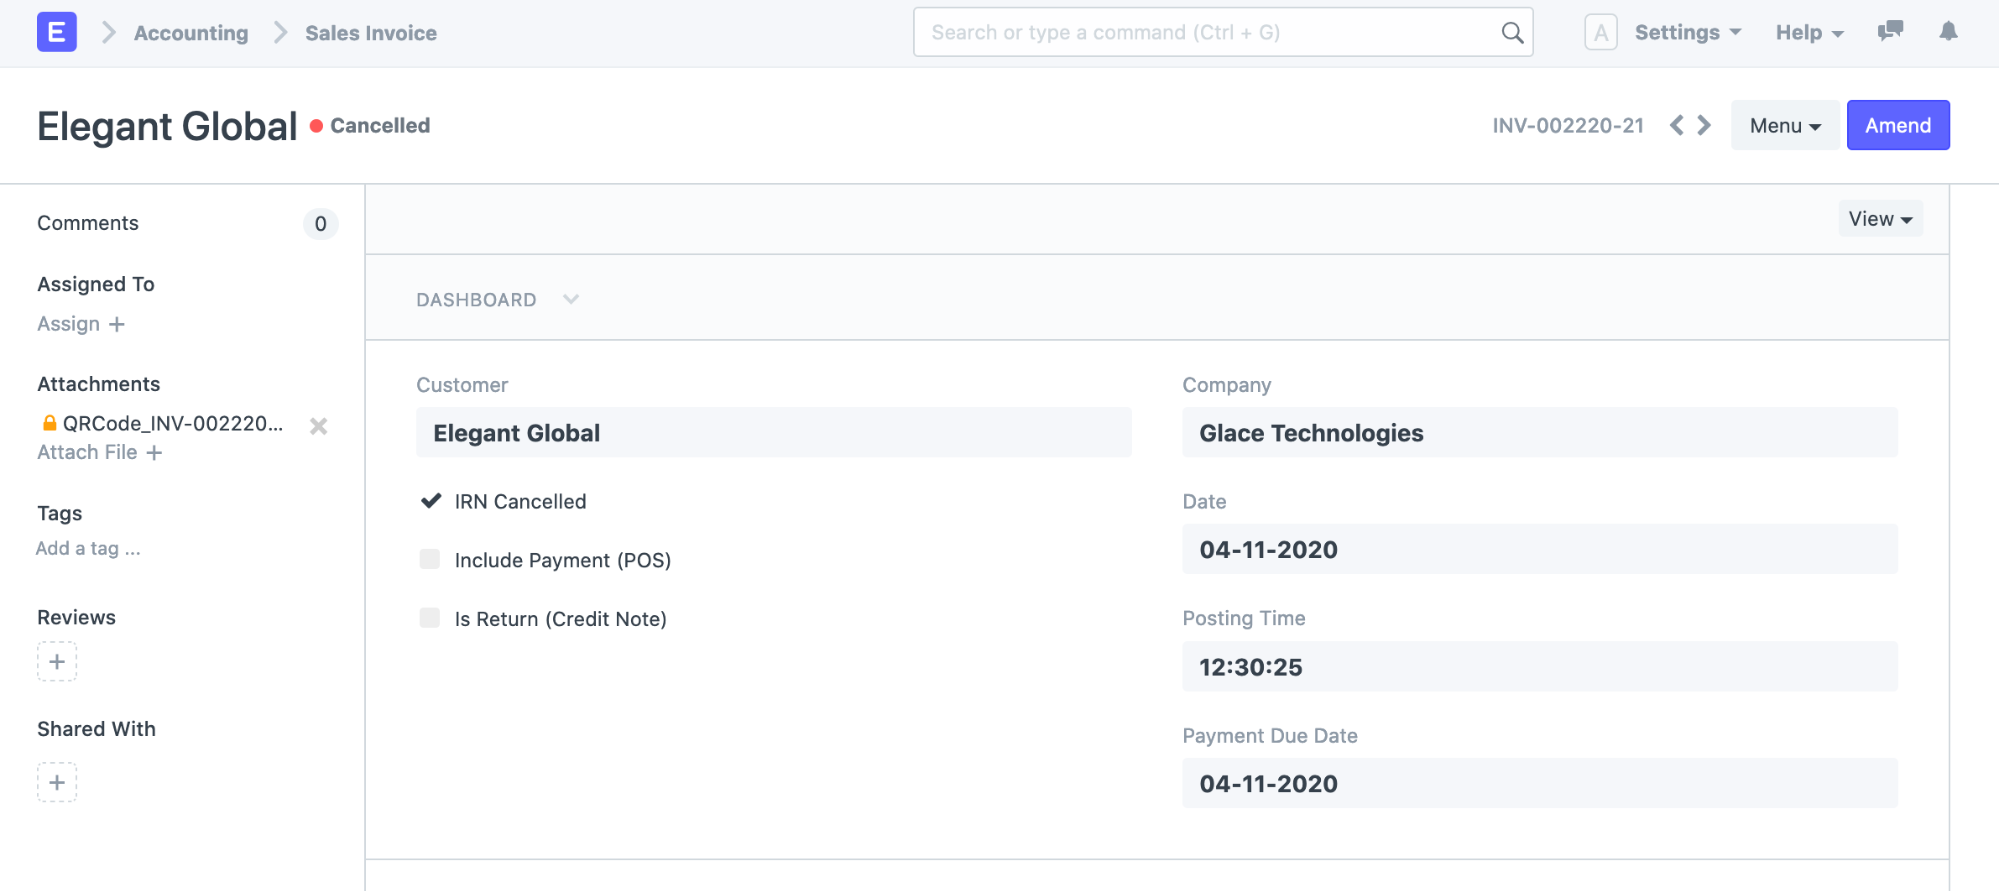The height and width of the screenshot is (892, 1999).
Task: Click the Posting Time 12:30:25 field
Action: click(x=1539, y=666)
